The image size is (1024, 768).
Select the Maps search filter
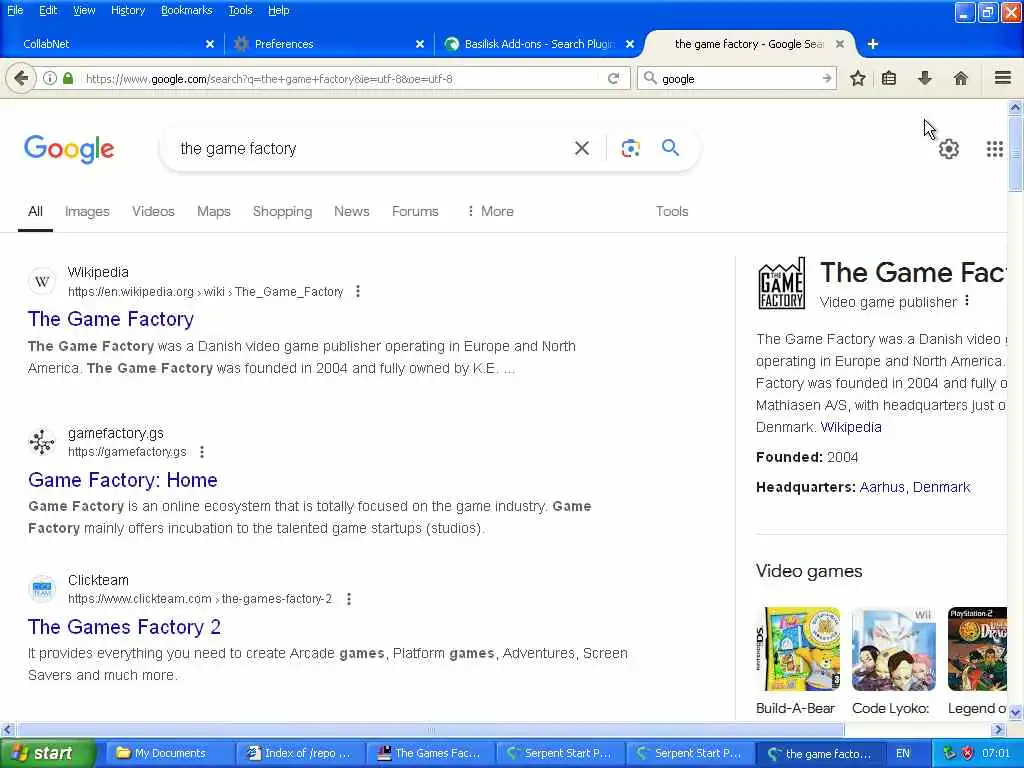(214, 211)
